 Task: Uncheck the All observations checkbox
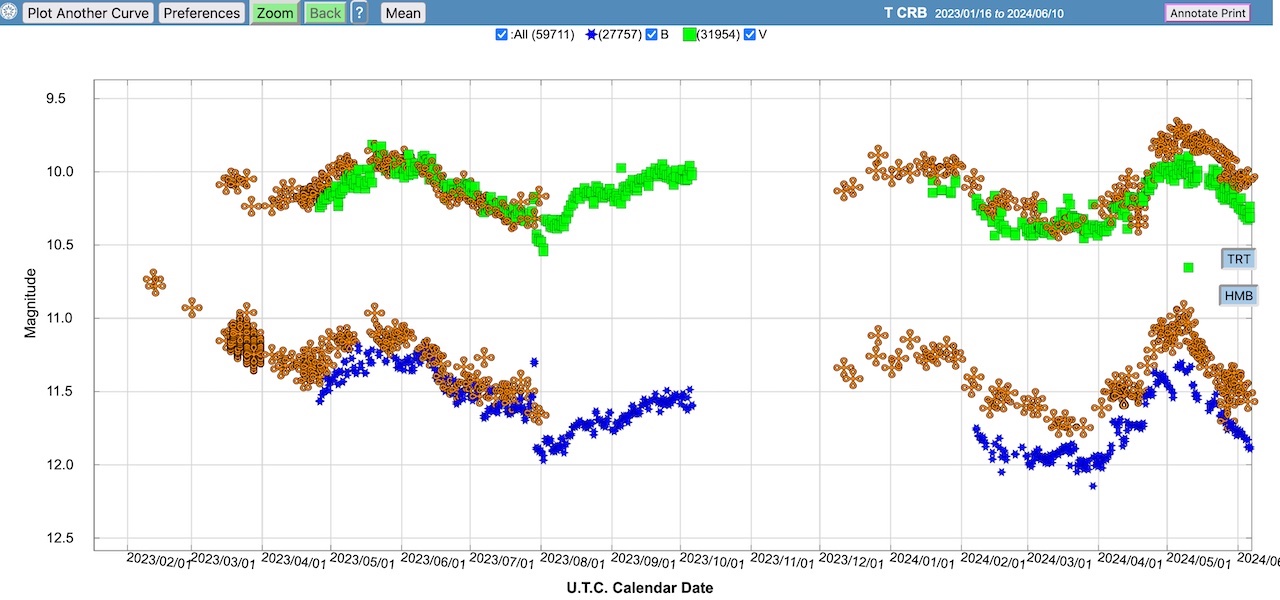pos(502,35)
